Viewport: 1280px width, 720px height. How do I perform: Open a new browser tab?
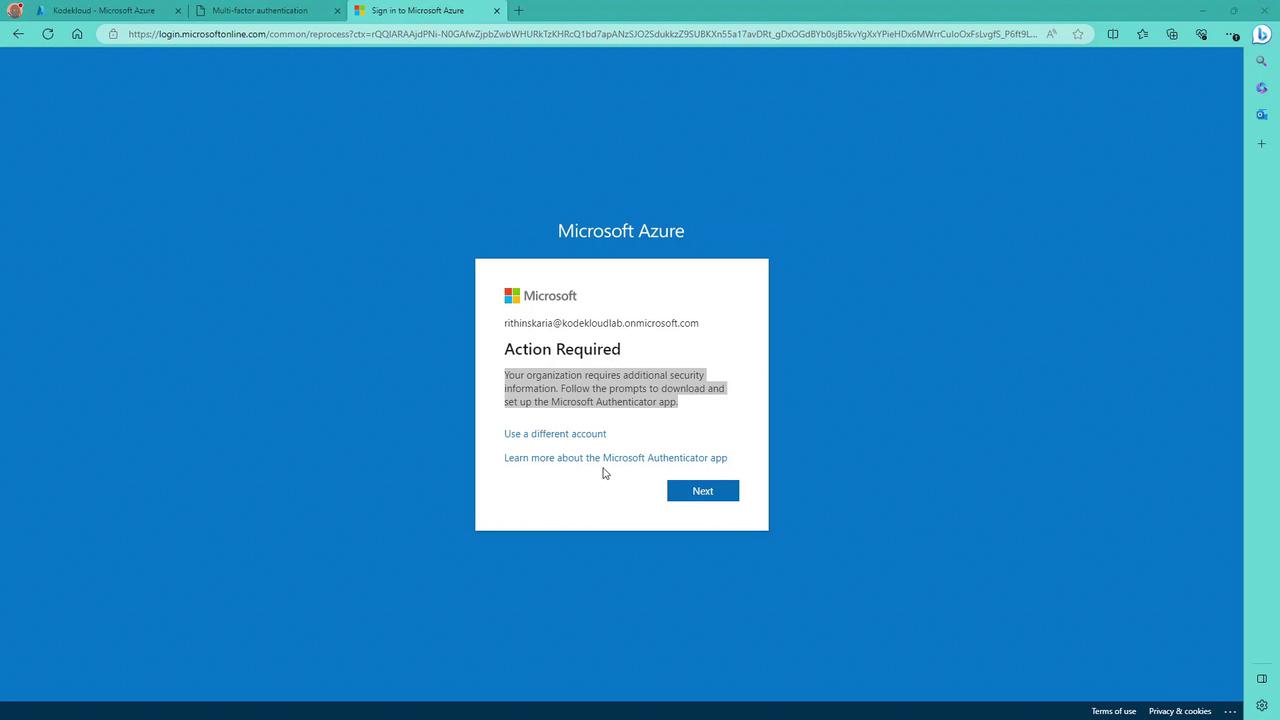pyautogui.click(x=518, y=11)
